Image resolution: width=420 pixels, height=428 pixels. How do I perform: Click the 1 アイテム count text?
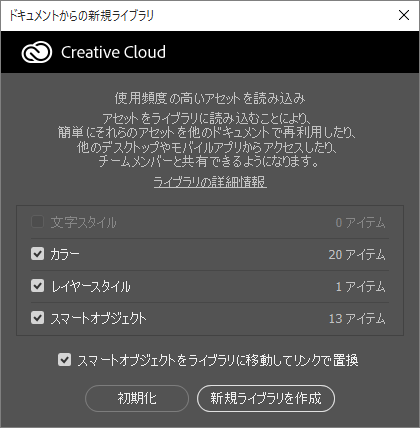click(x=360, y=287)
